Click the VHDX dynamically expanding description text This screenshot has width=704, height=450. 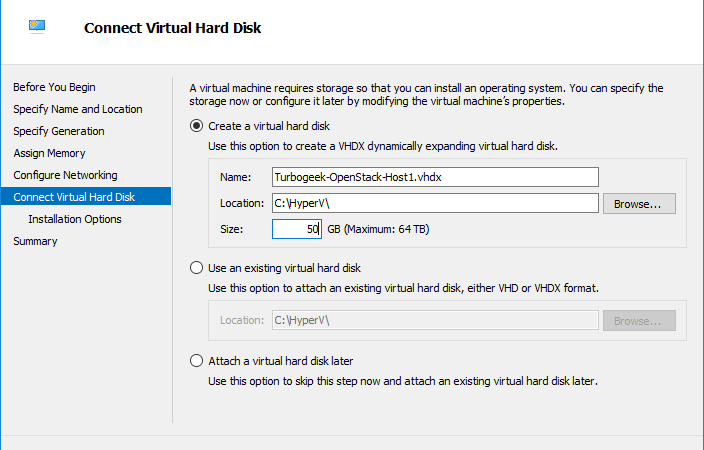point(383,146)
